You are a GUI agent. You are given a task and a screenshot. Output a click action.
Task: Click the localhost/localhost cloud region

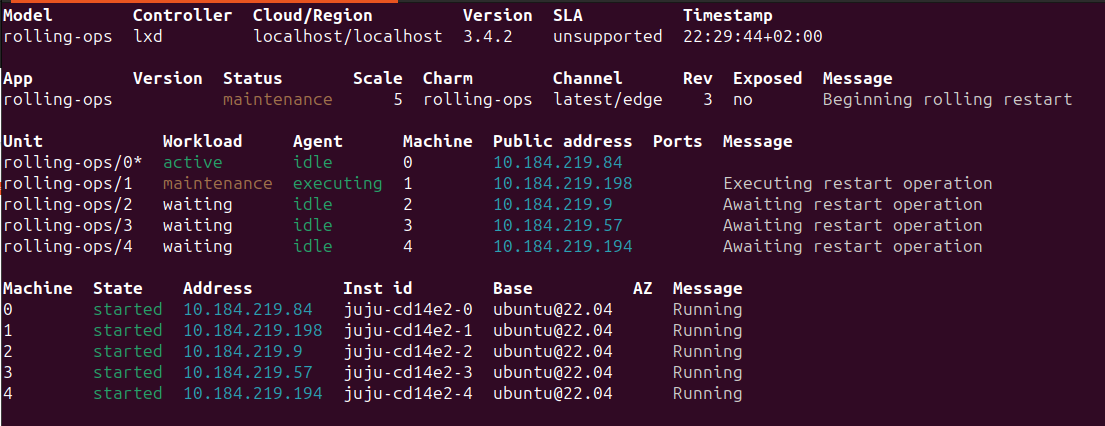(x=347, y=37)
